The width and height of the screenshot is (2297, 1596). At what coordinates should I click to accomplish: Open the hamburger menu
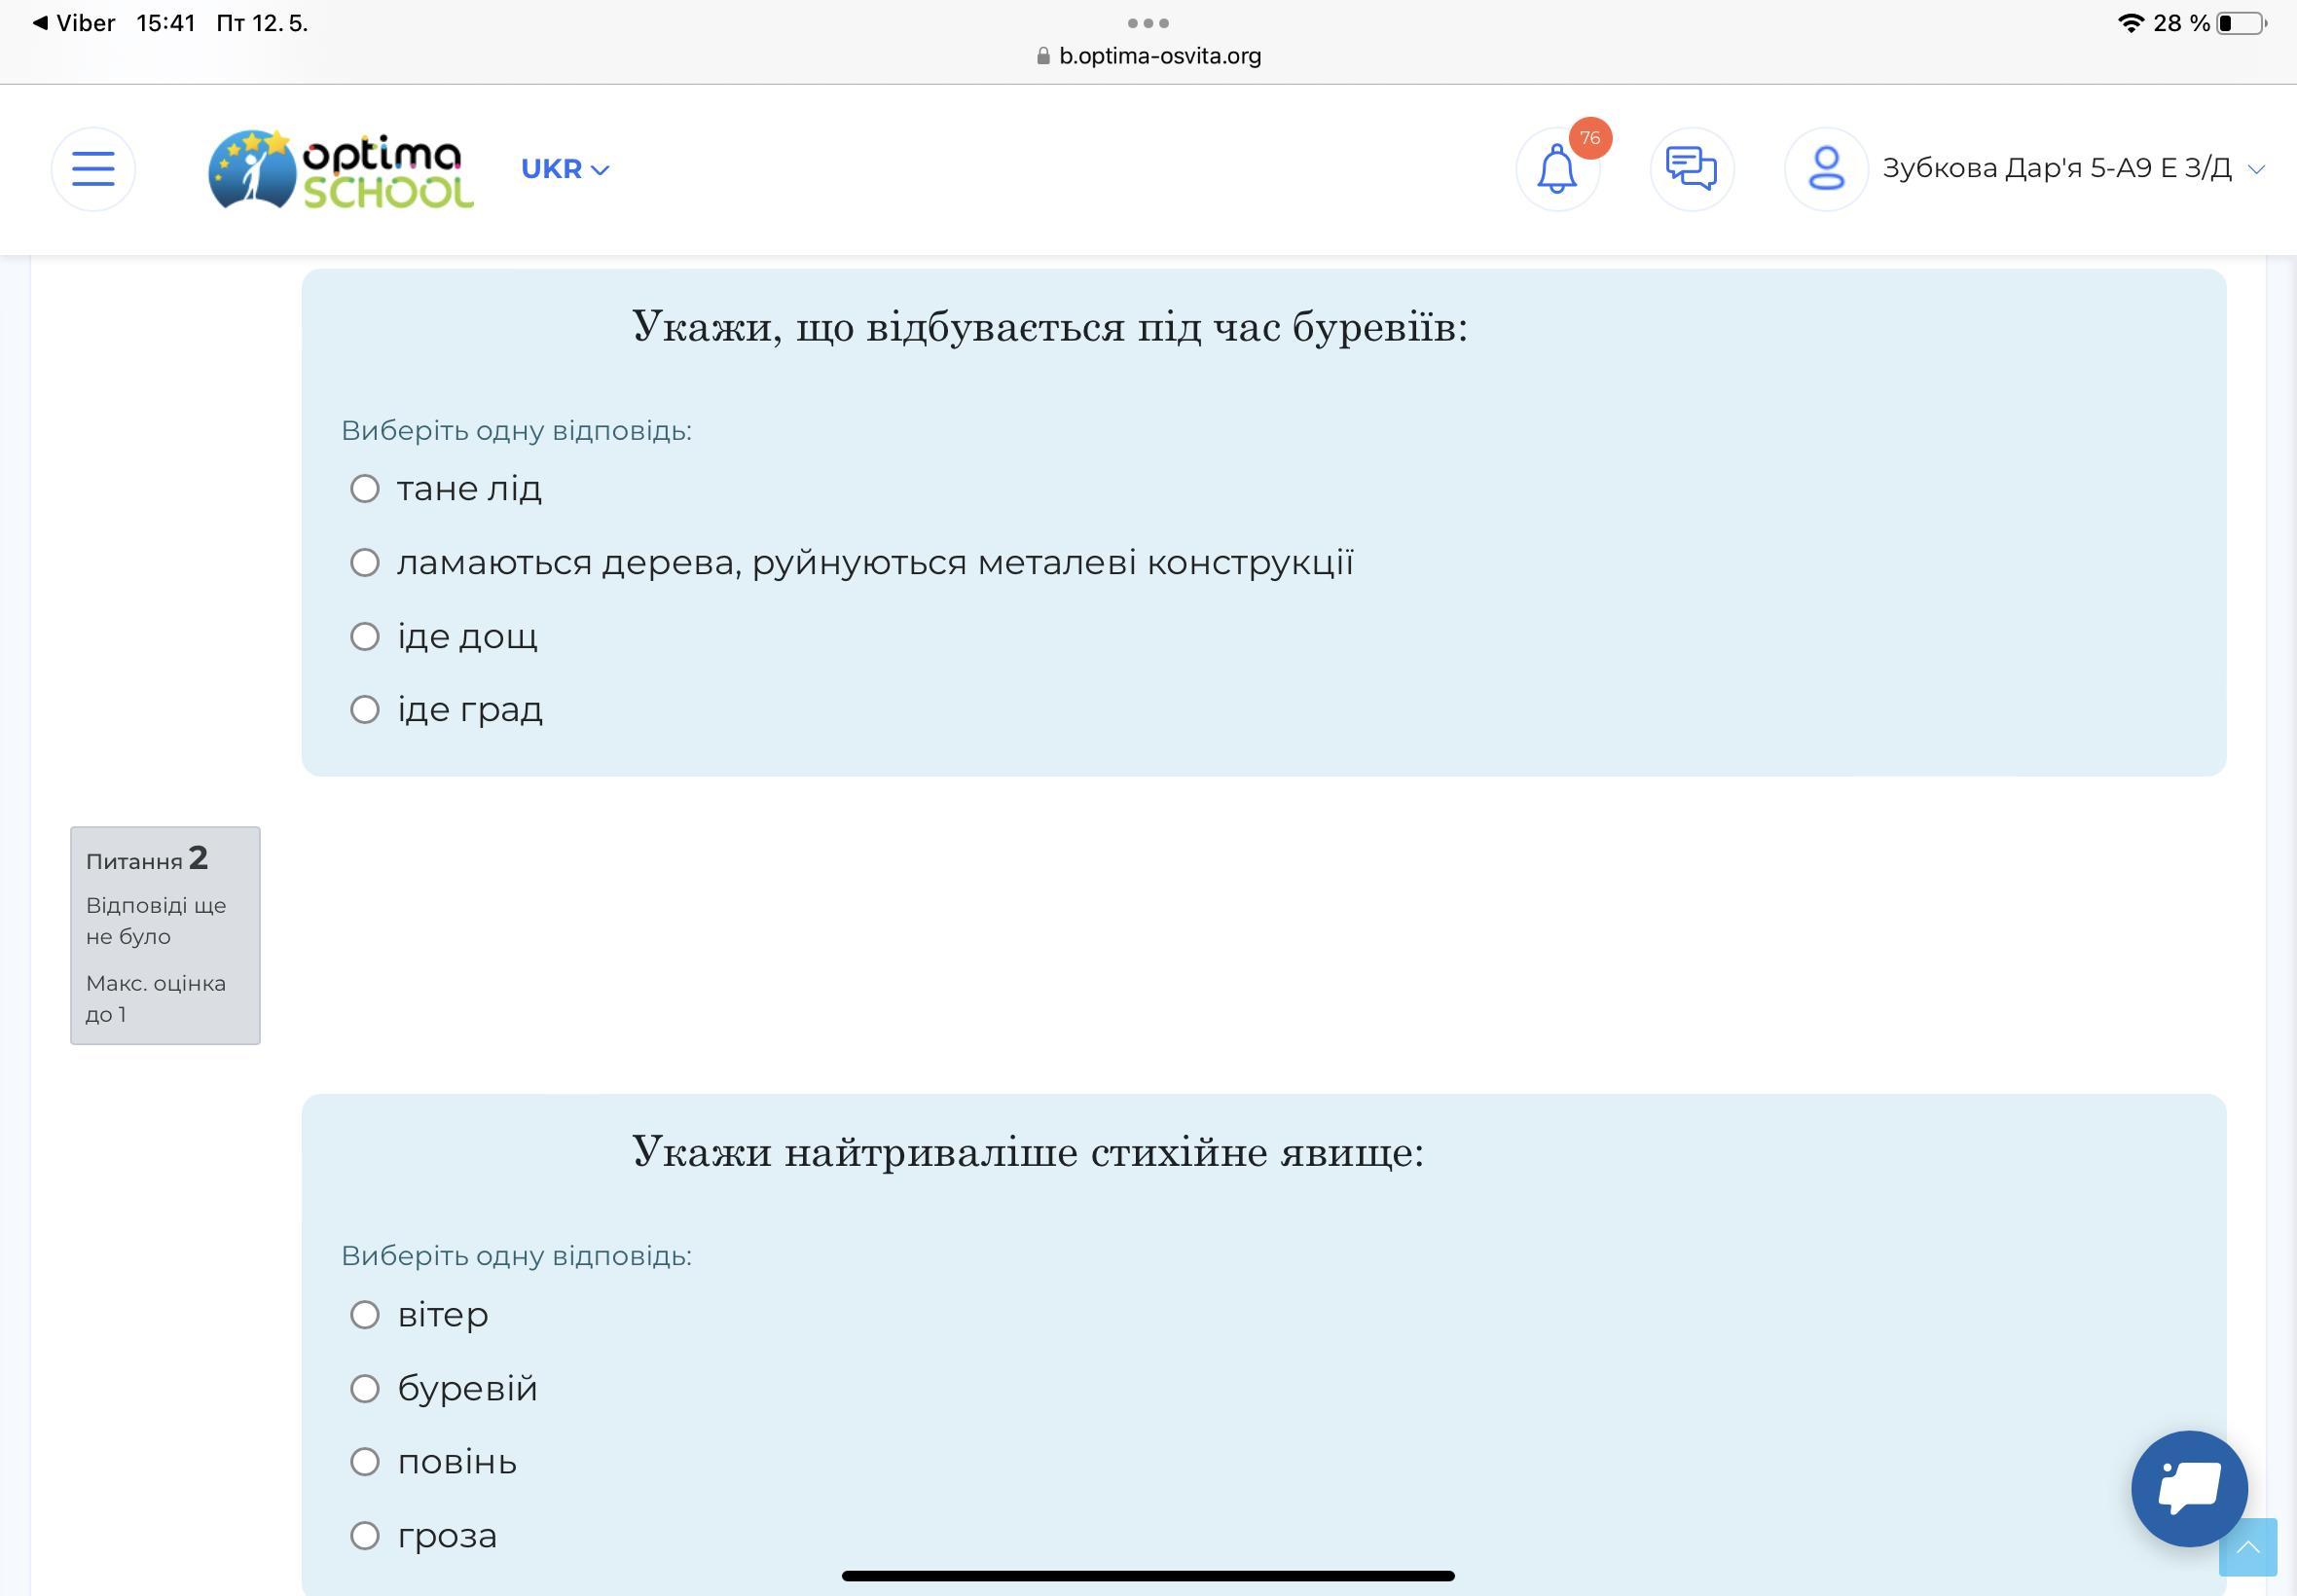(x=93, y=169)
